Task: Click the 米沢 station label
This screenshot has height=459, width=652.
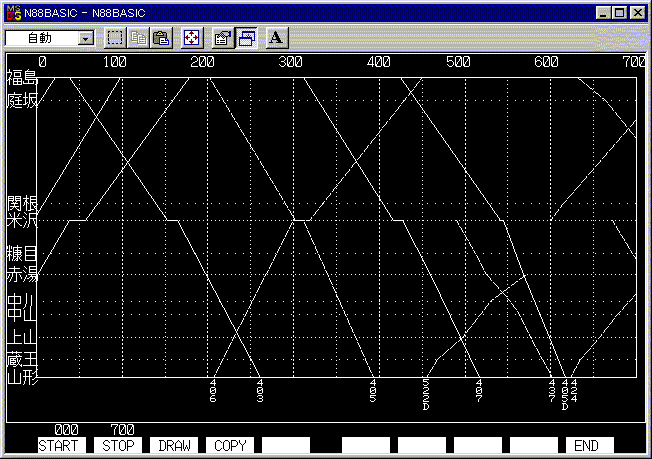Action: click(21, 220)
